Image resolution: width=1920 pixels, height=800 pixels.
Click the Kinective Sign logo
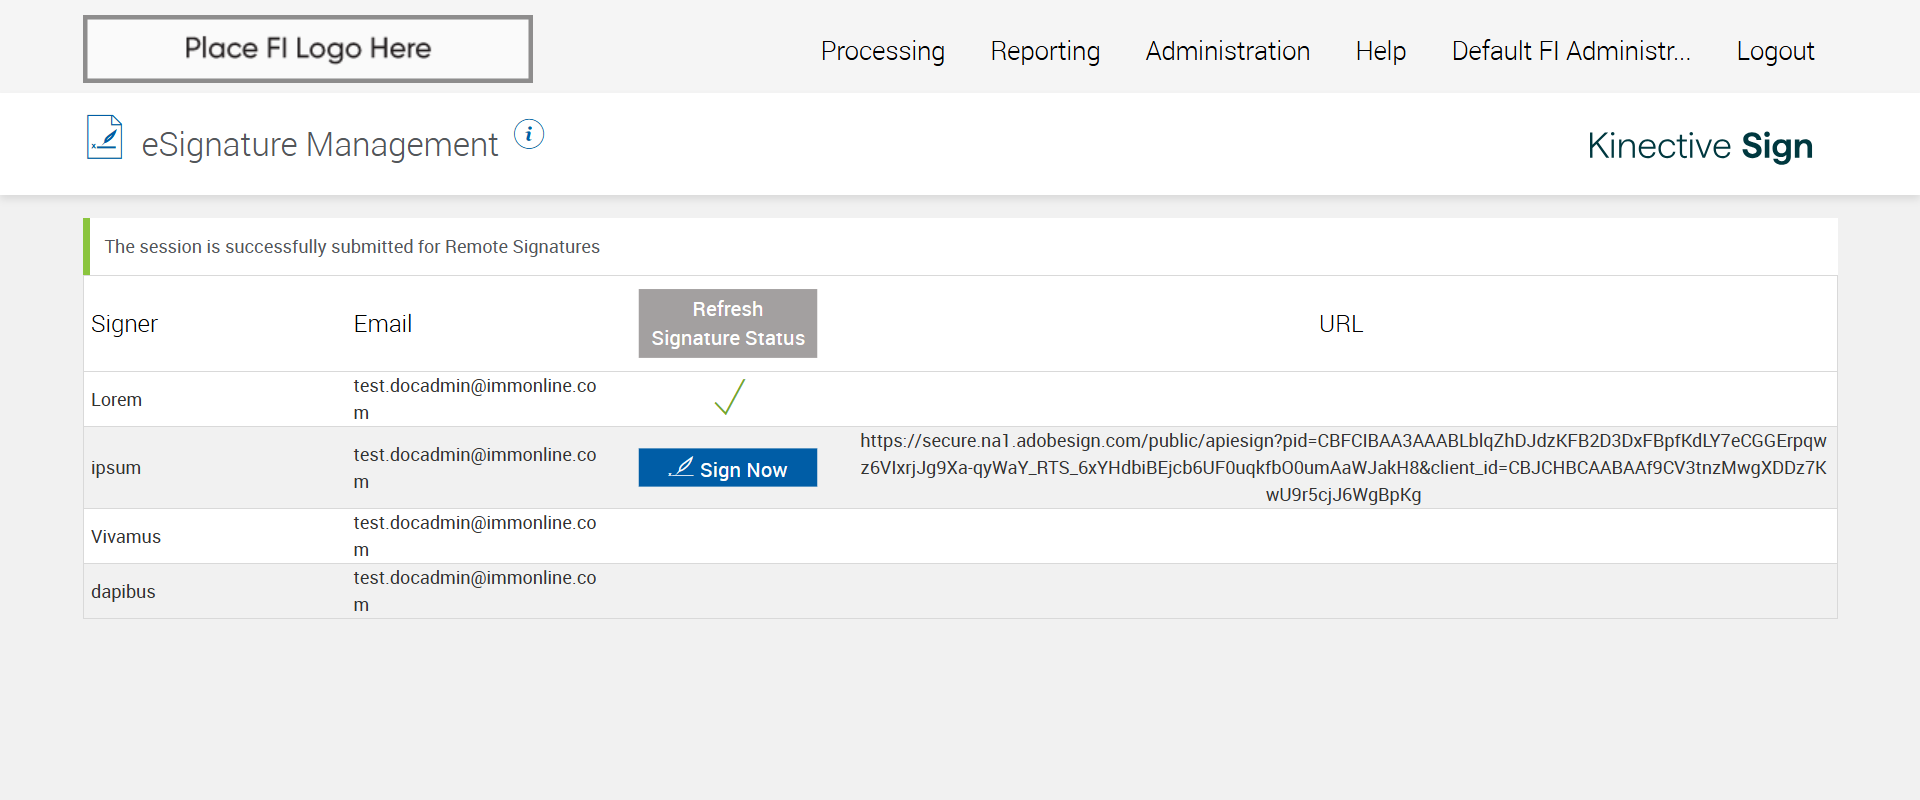1699,146
